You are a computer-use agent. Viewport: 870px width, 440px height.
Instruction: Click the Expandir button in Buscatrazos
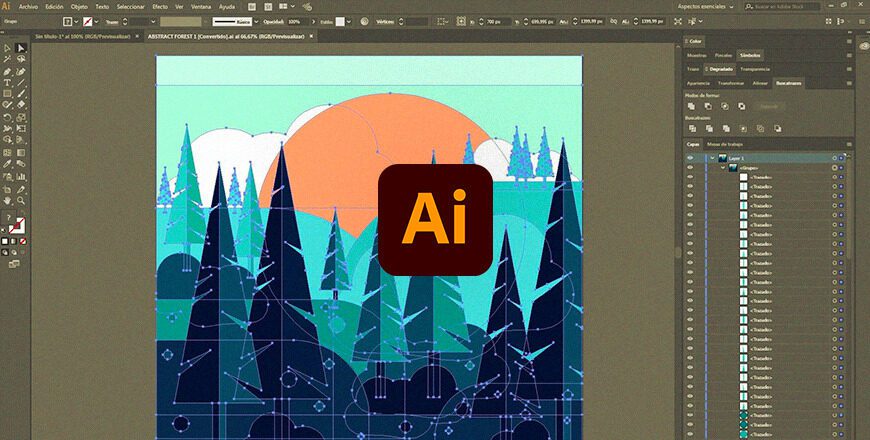pos(768,106)
